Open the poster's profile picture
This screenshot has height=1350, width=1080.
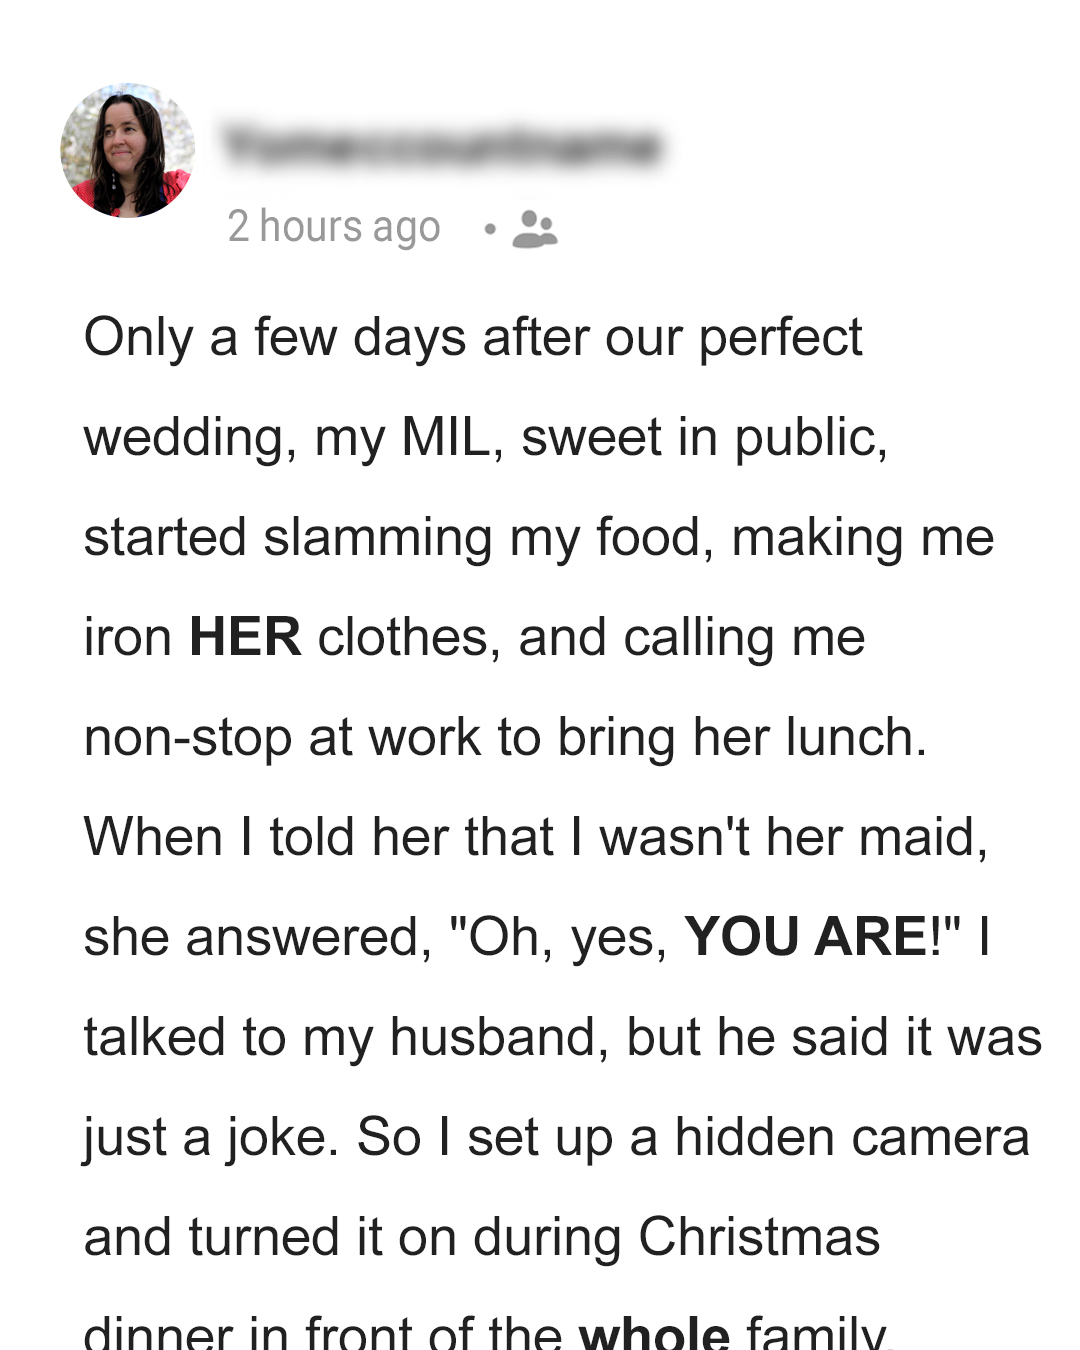click(x=127, y=150)
